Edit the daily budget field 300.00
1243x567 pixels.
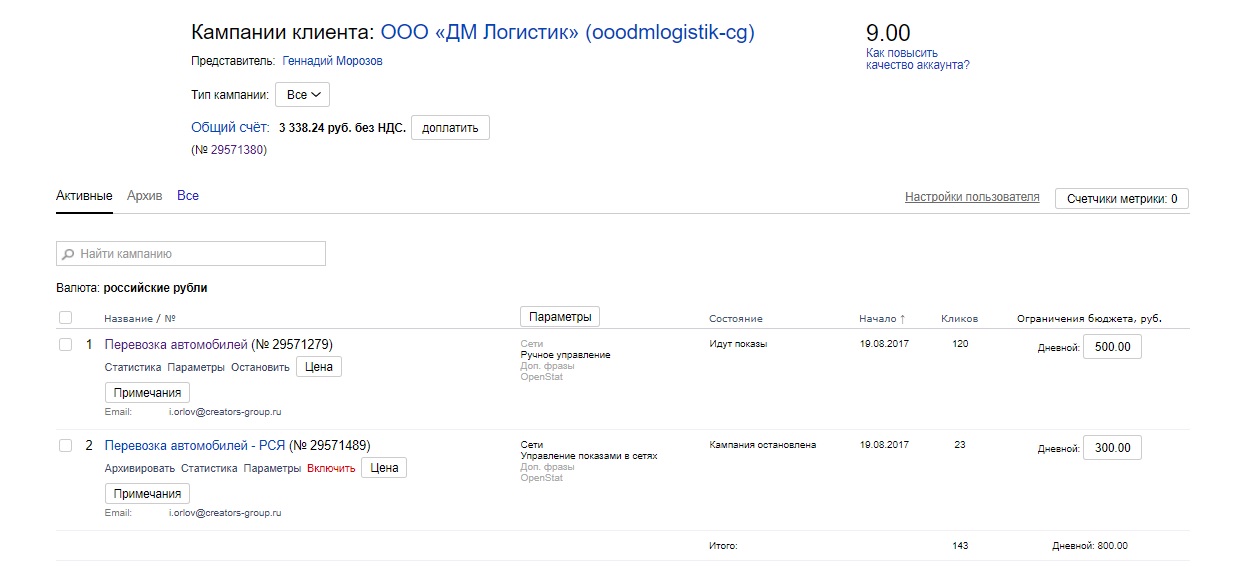point(1112,448)
